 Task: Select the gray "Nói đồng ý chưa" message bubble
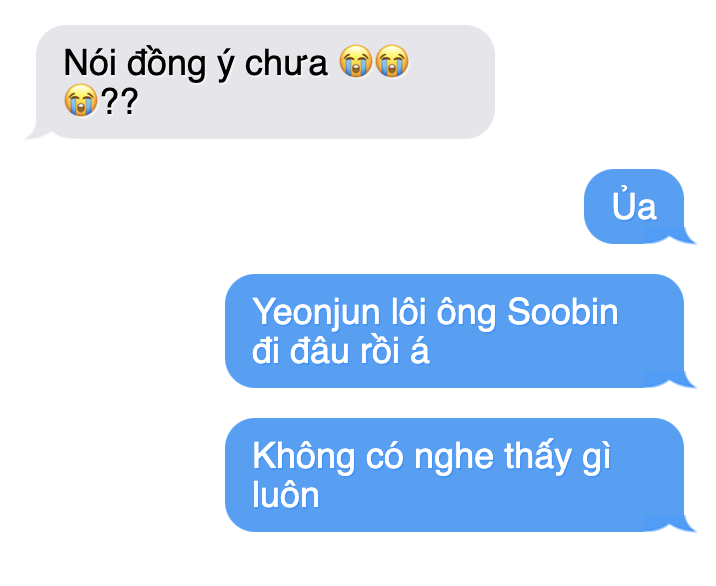265,82
